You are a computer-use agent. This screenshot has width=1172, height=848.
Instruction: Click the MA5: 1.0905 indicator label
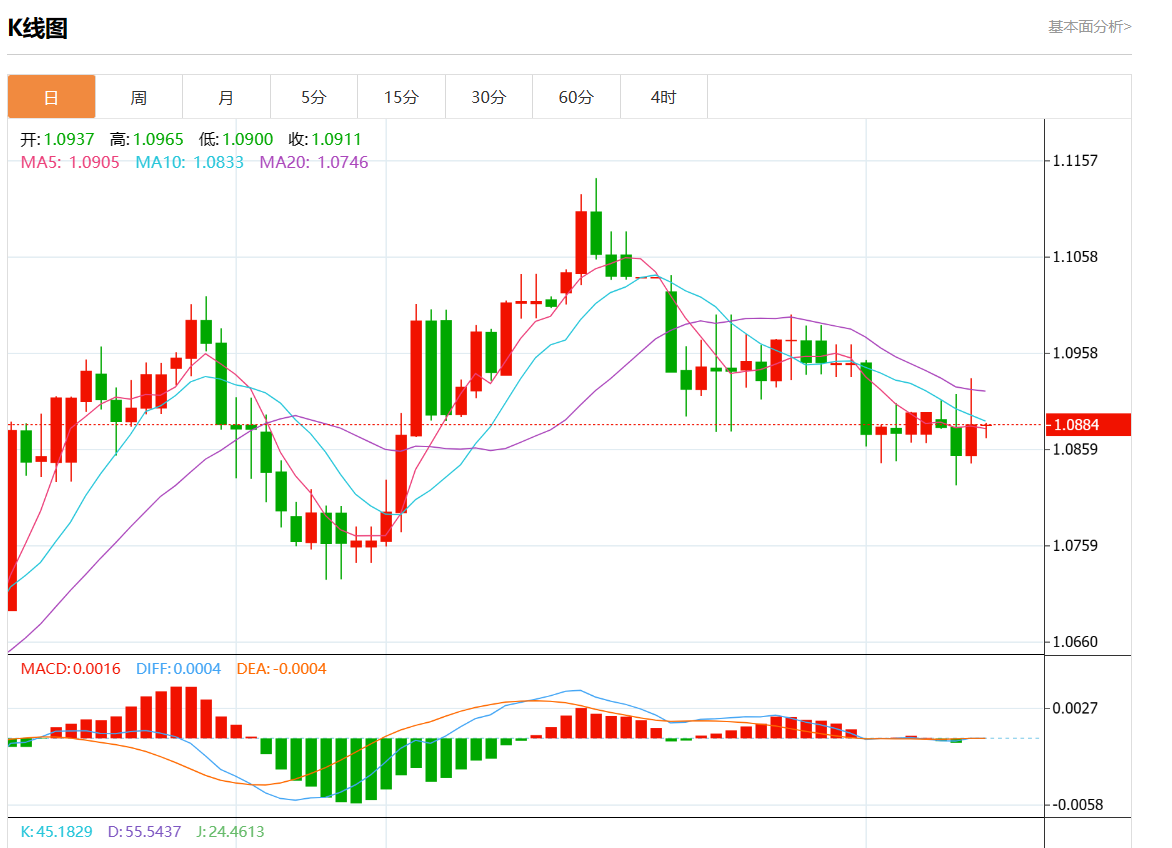click(x=70, y=162)
